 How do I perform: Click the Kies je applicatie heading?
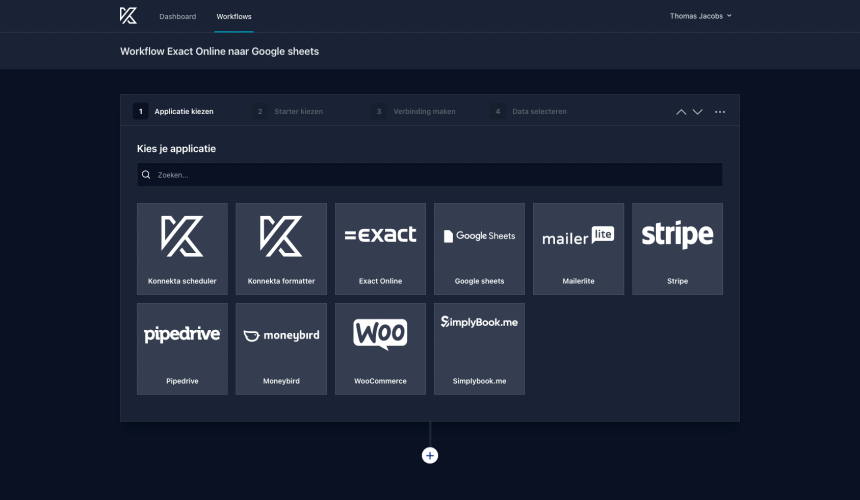[x=176, y=149]
